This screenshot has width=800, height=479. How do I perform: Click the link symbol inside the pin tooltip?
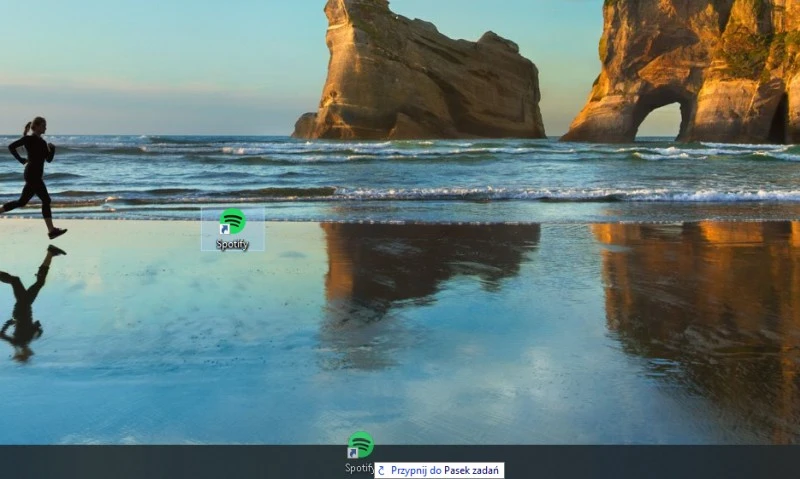[381, 470]
